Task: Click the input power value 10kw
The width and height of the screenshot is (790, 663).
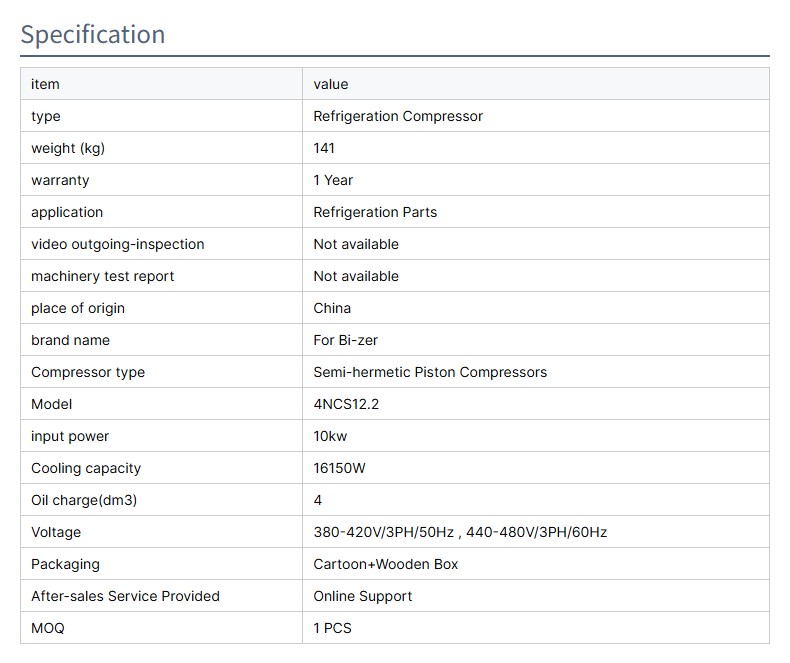Action: coord(330,436)
